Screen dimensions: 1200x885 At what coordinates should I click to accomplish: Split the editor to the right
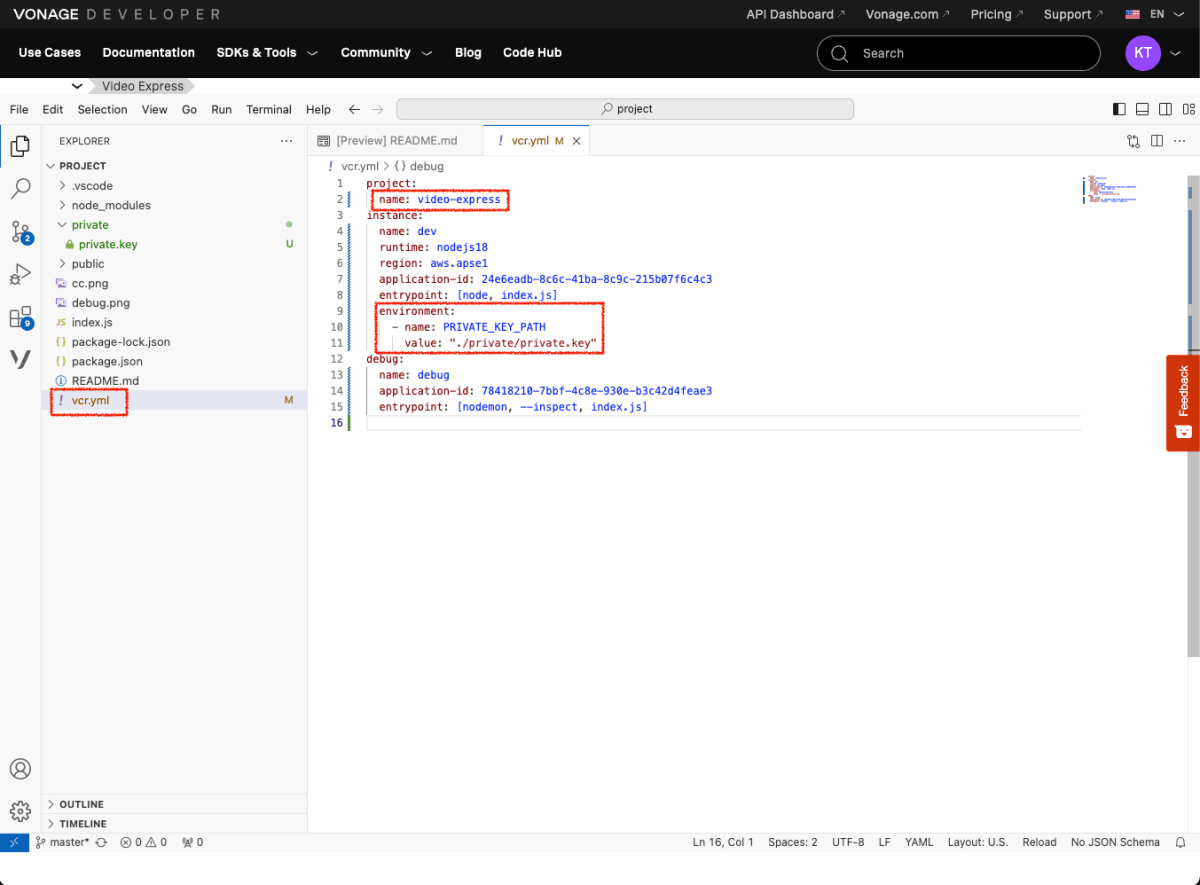coord(1156,141)
